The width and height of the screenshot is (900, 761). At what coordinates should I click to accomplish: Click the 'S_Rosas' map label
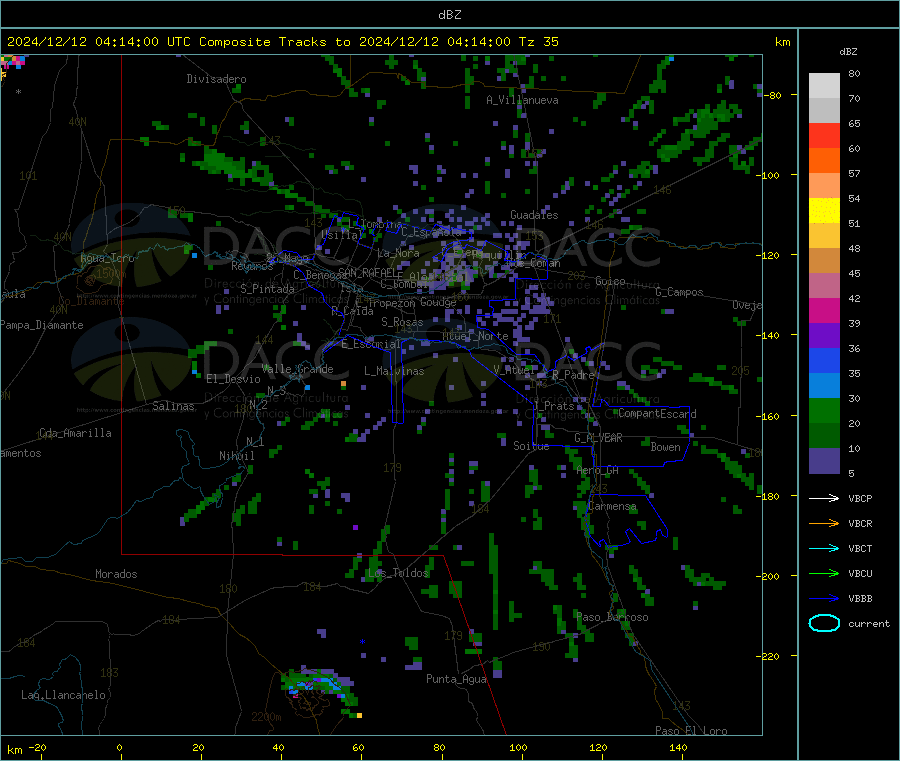pyautogui.click(x=402, y=322)
